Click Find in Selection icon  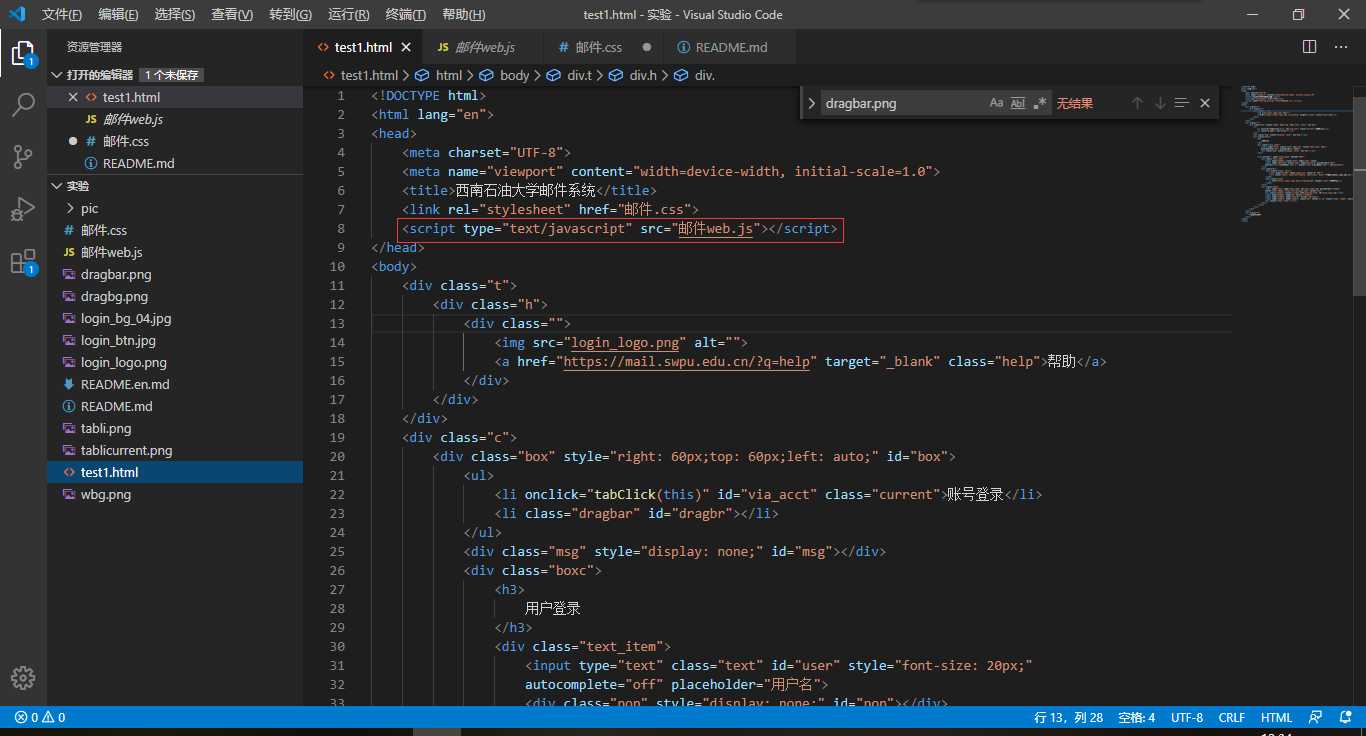1182,103
